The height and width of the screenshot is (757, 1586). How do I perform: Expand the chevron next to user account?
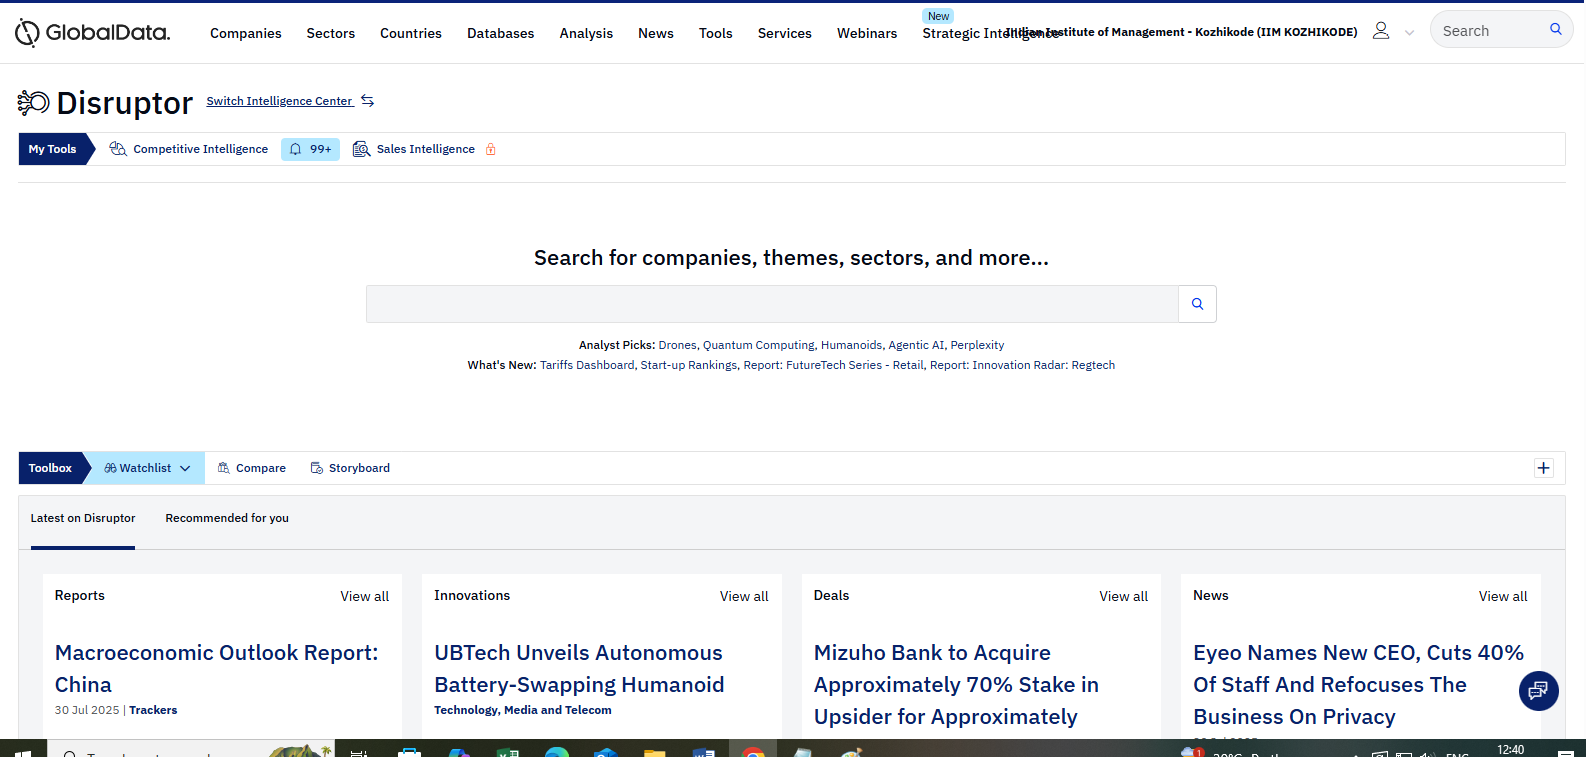(x=1409, y=32)
